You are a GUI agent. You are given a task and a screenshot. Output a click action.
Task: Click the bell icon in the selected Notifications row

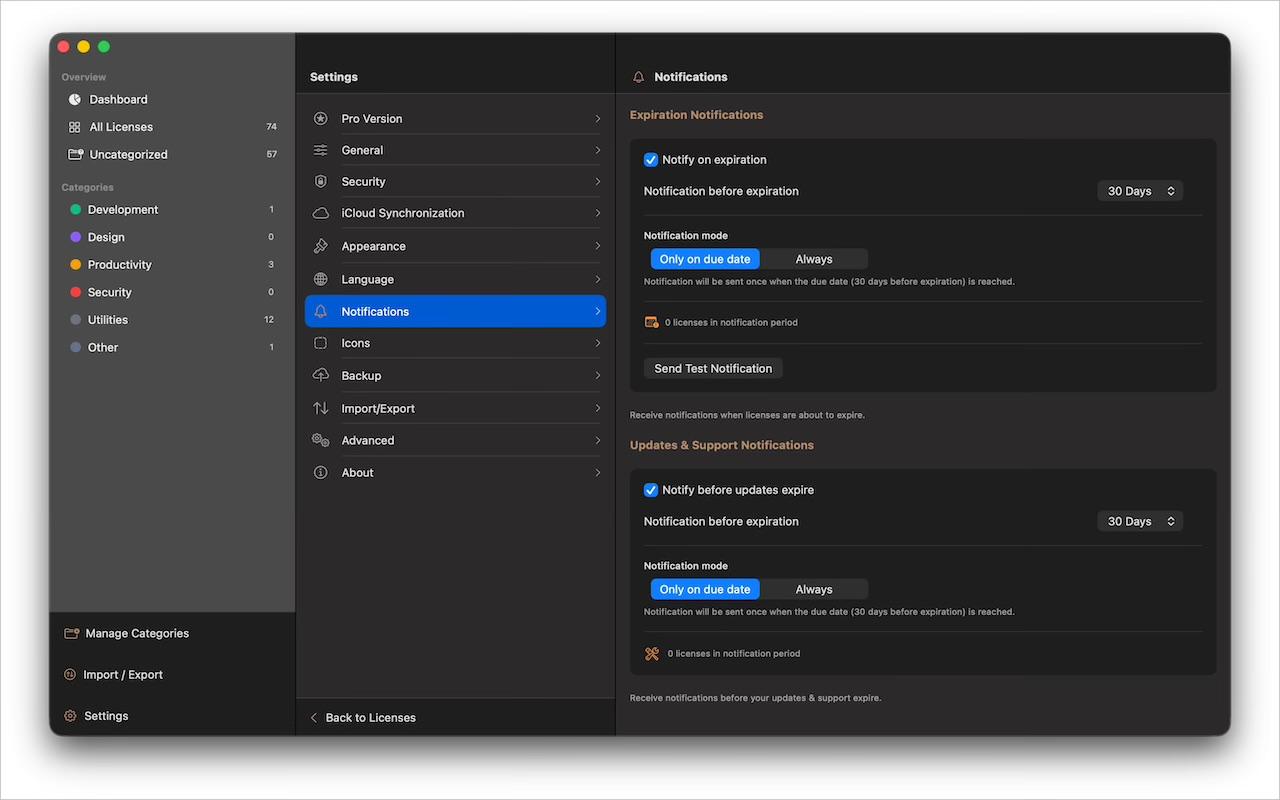[321, 312]
